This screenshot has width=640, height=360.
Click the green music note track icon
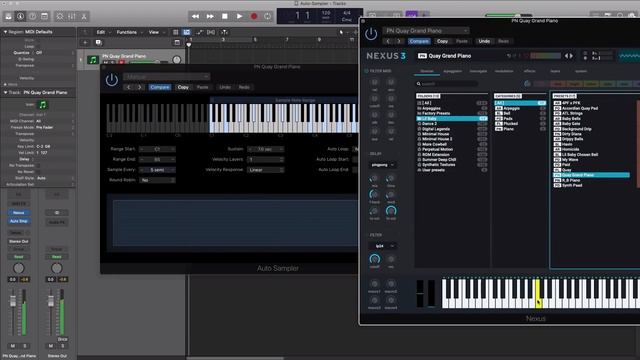tap(93, 60)
